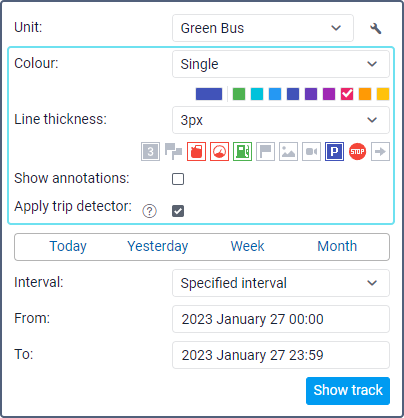Enable the Show annotations checkbox
This screenshot has height=418, width=404.
(x=178, y=179)
